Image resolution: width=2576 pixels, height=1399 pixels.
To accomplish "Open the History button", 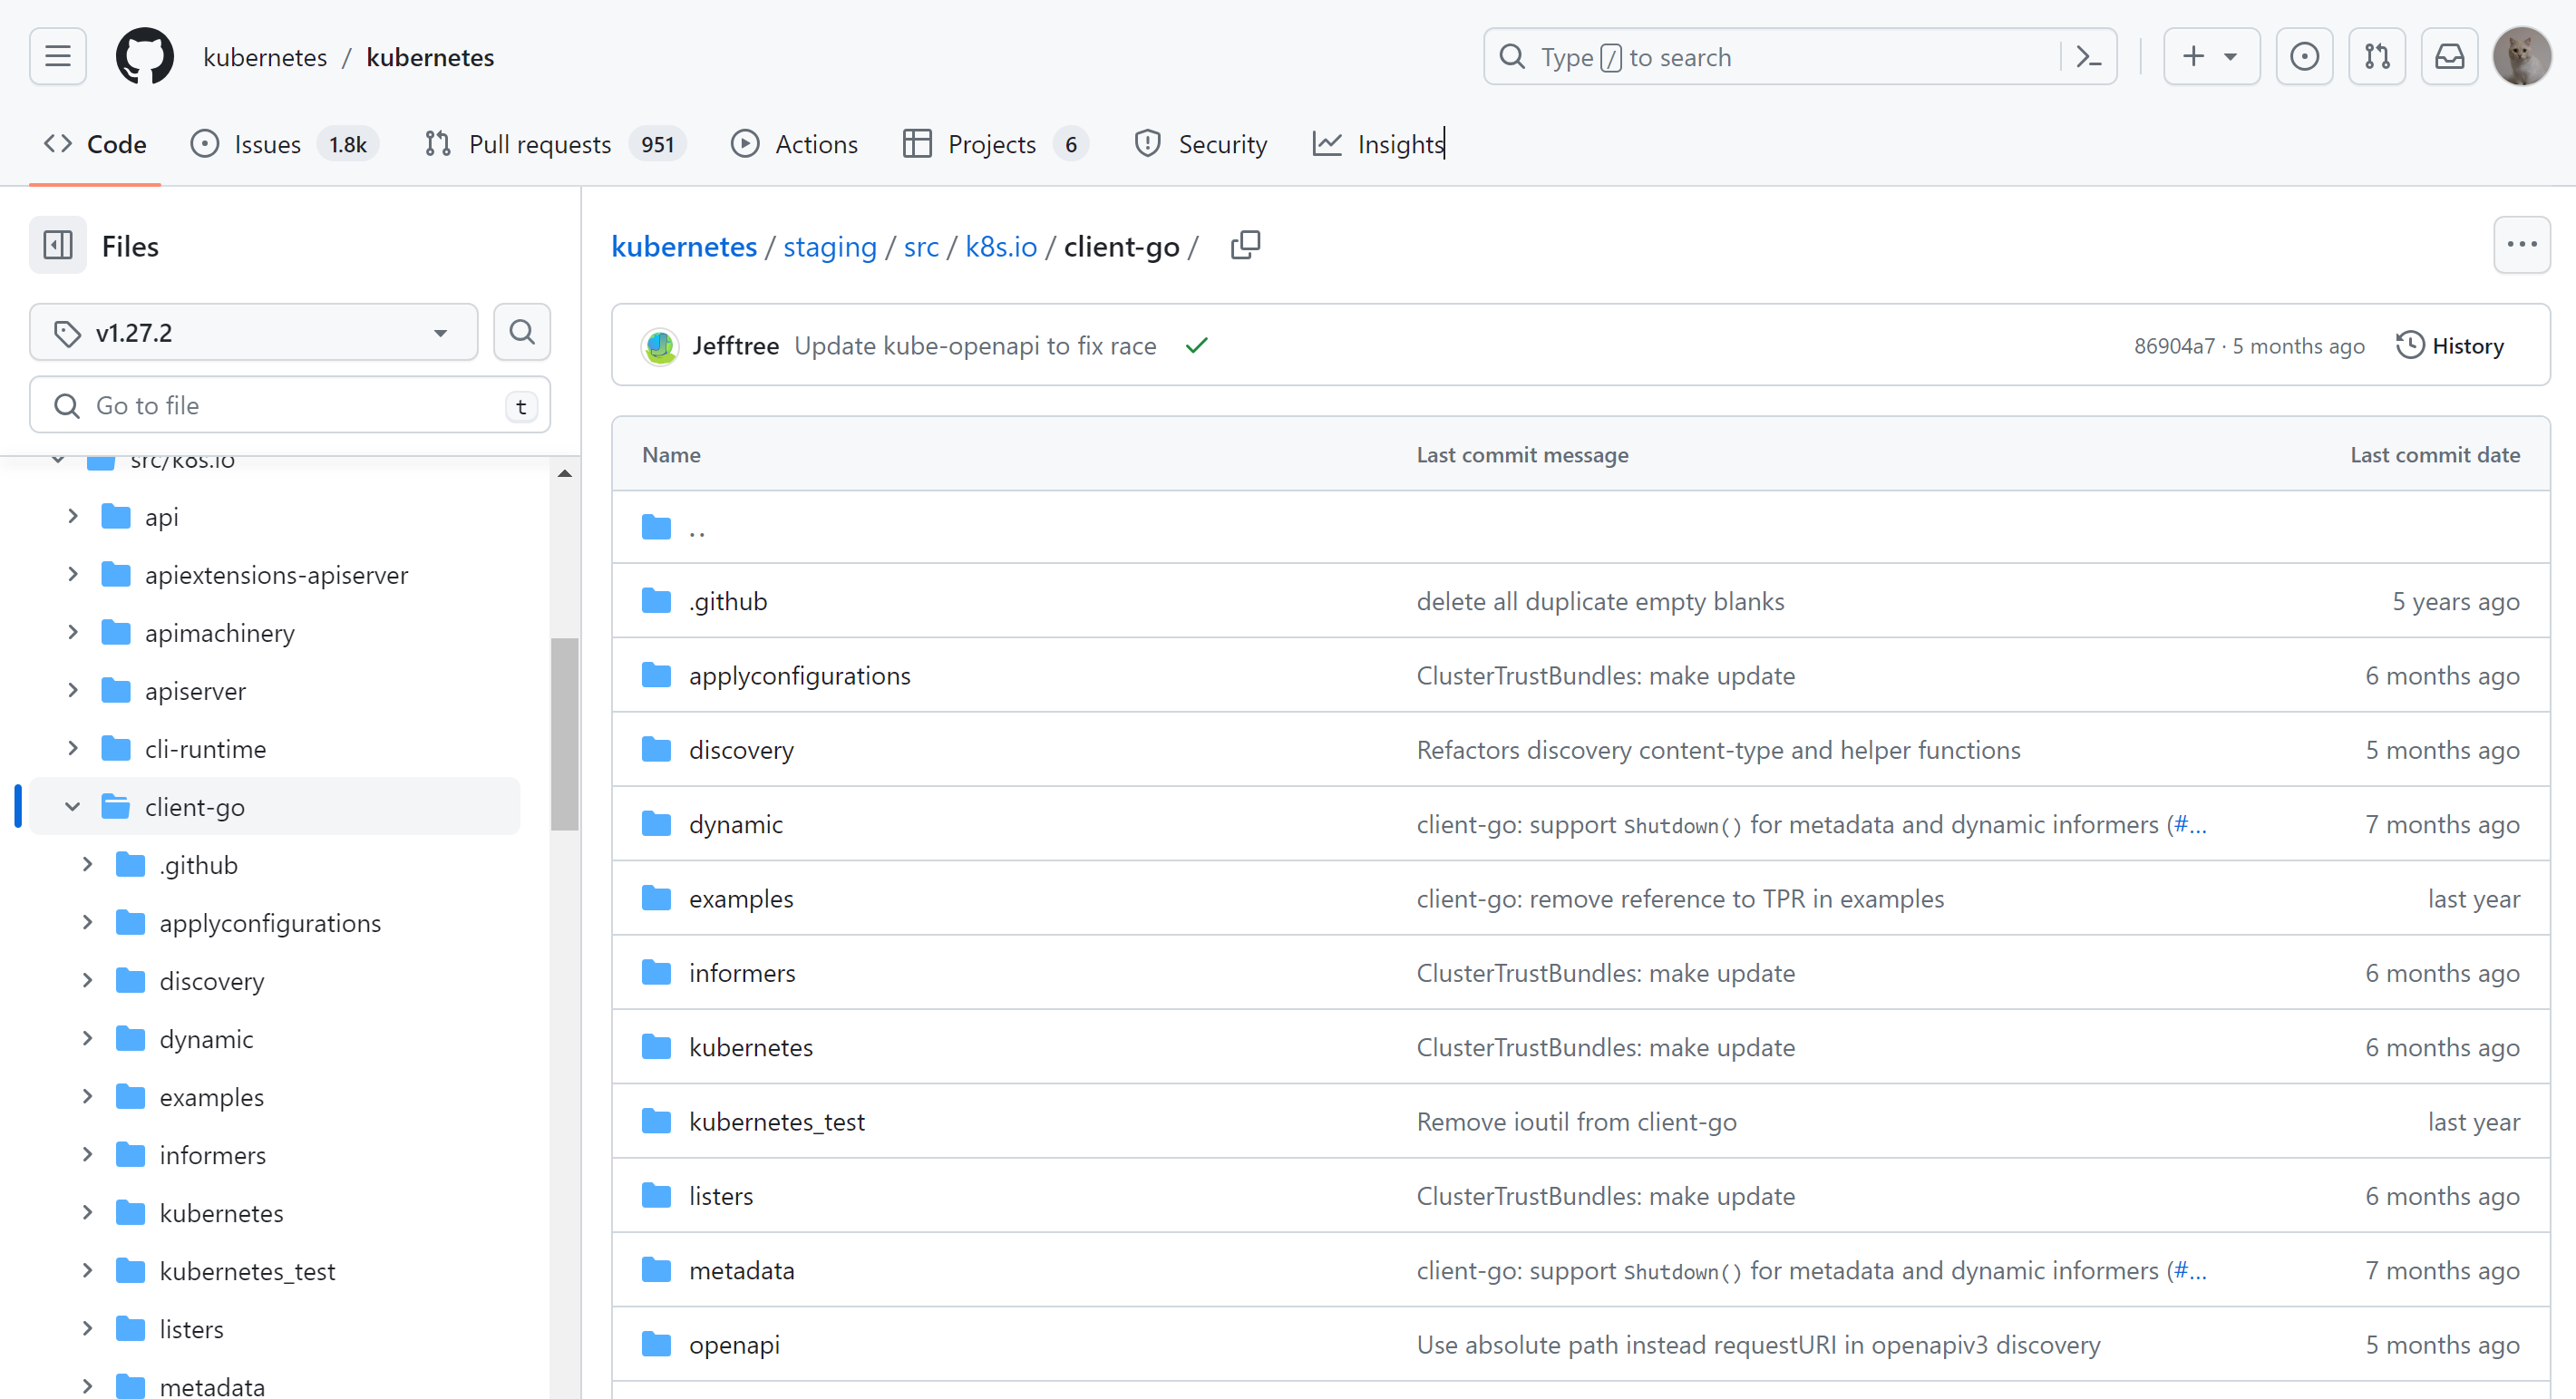I will pyautogui.click(x=2449, y=346).
